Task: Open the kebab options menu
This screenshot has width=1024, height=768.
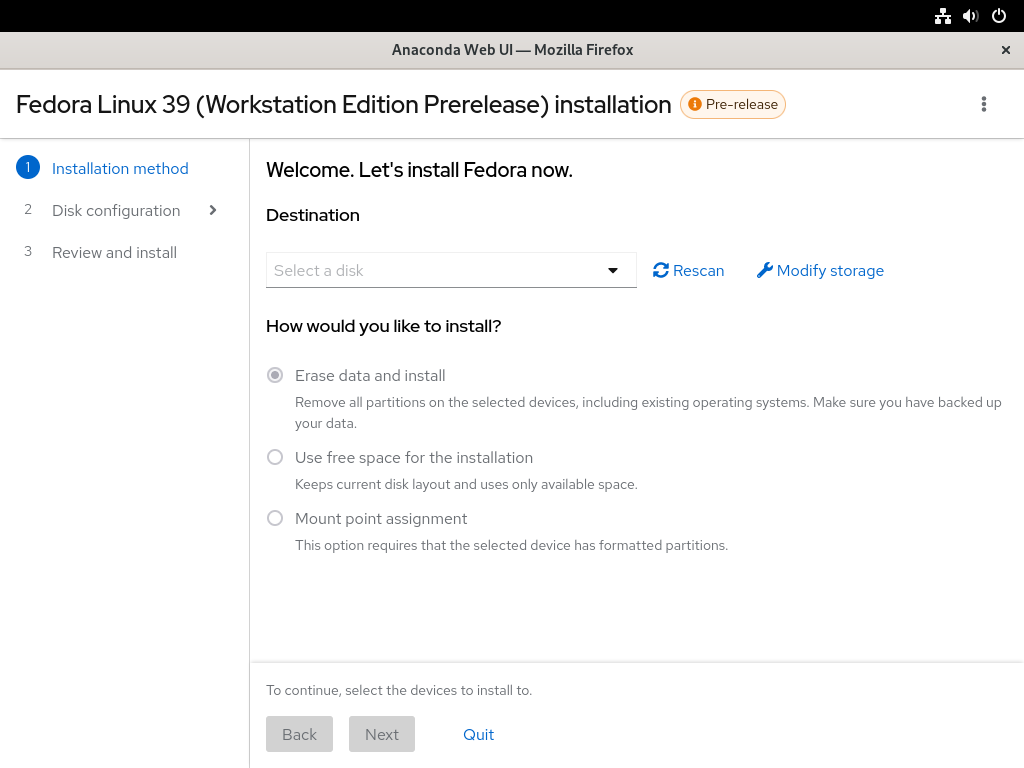Action: (x=984, y=104)
